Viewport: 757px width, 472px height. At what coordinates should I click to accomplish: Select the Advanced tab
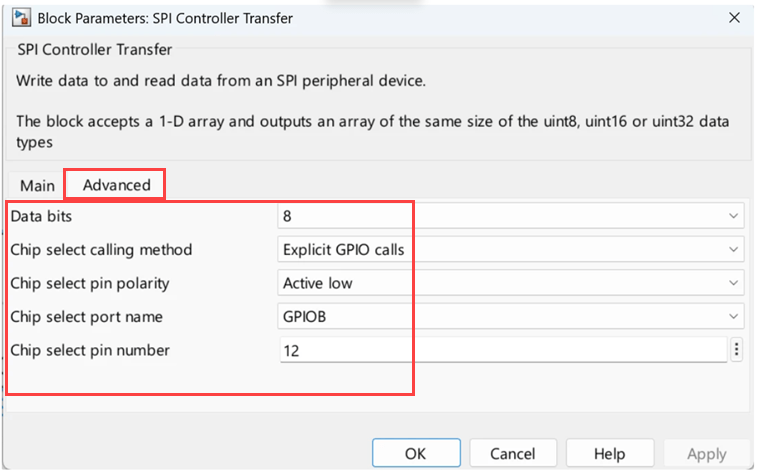click(116, 185)
